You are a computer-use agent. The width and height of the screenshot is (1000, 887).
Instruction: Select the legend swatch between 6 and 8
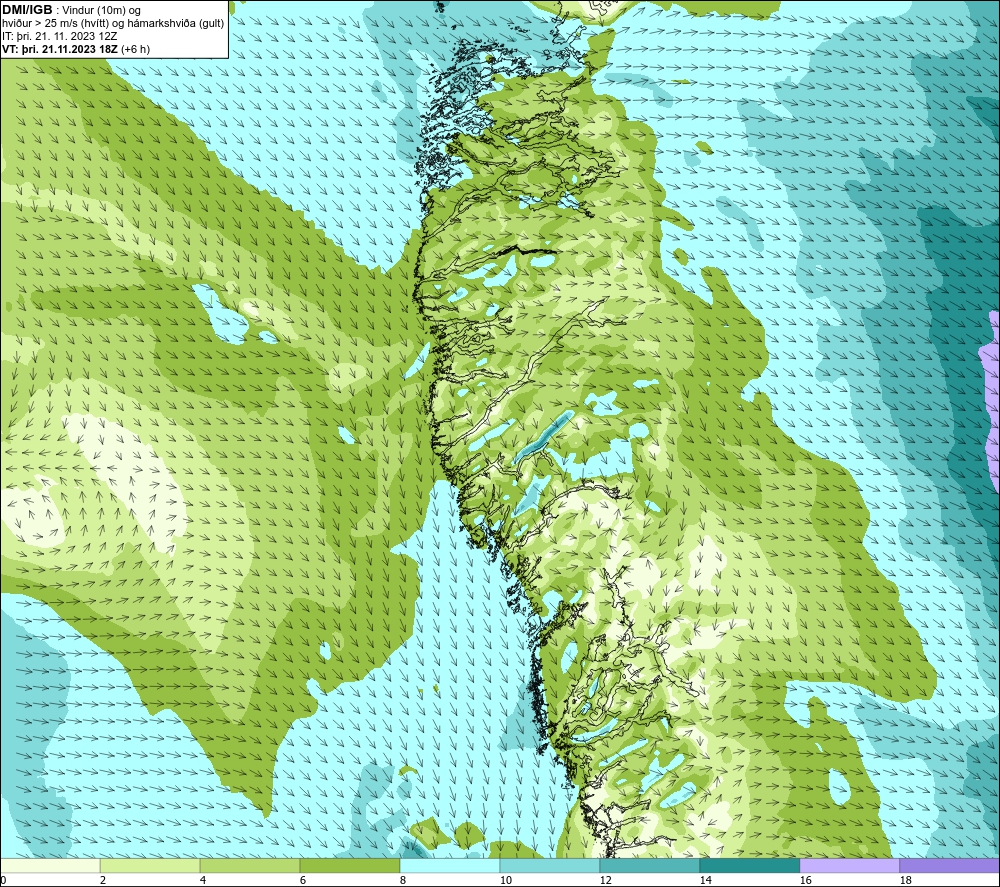(x=349, y=865)
